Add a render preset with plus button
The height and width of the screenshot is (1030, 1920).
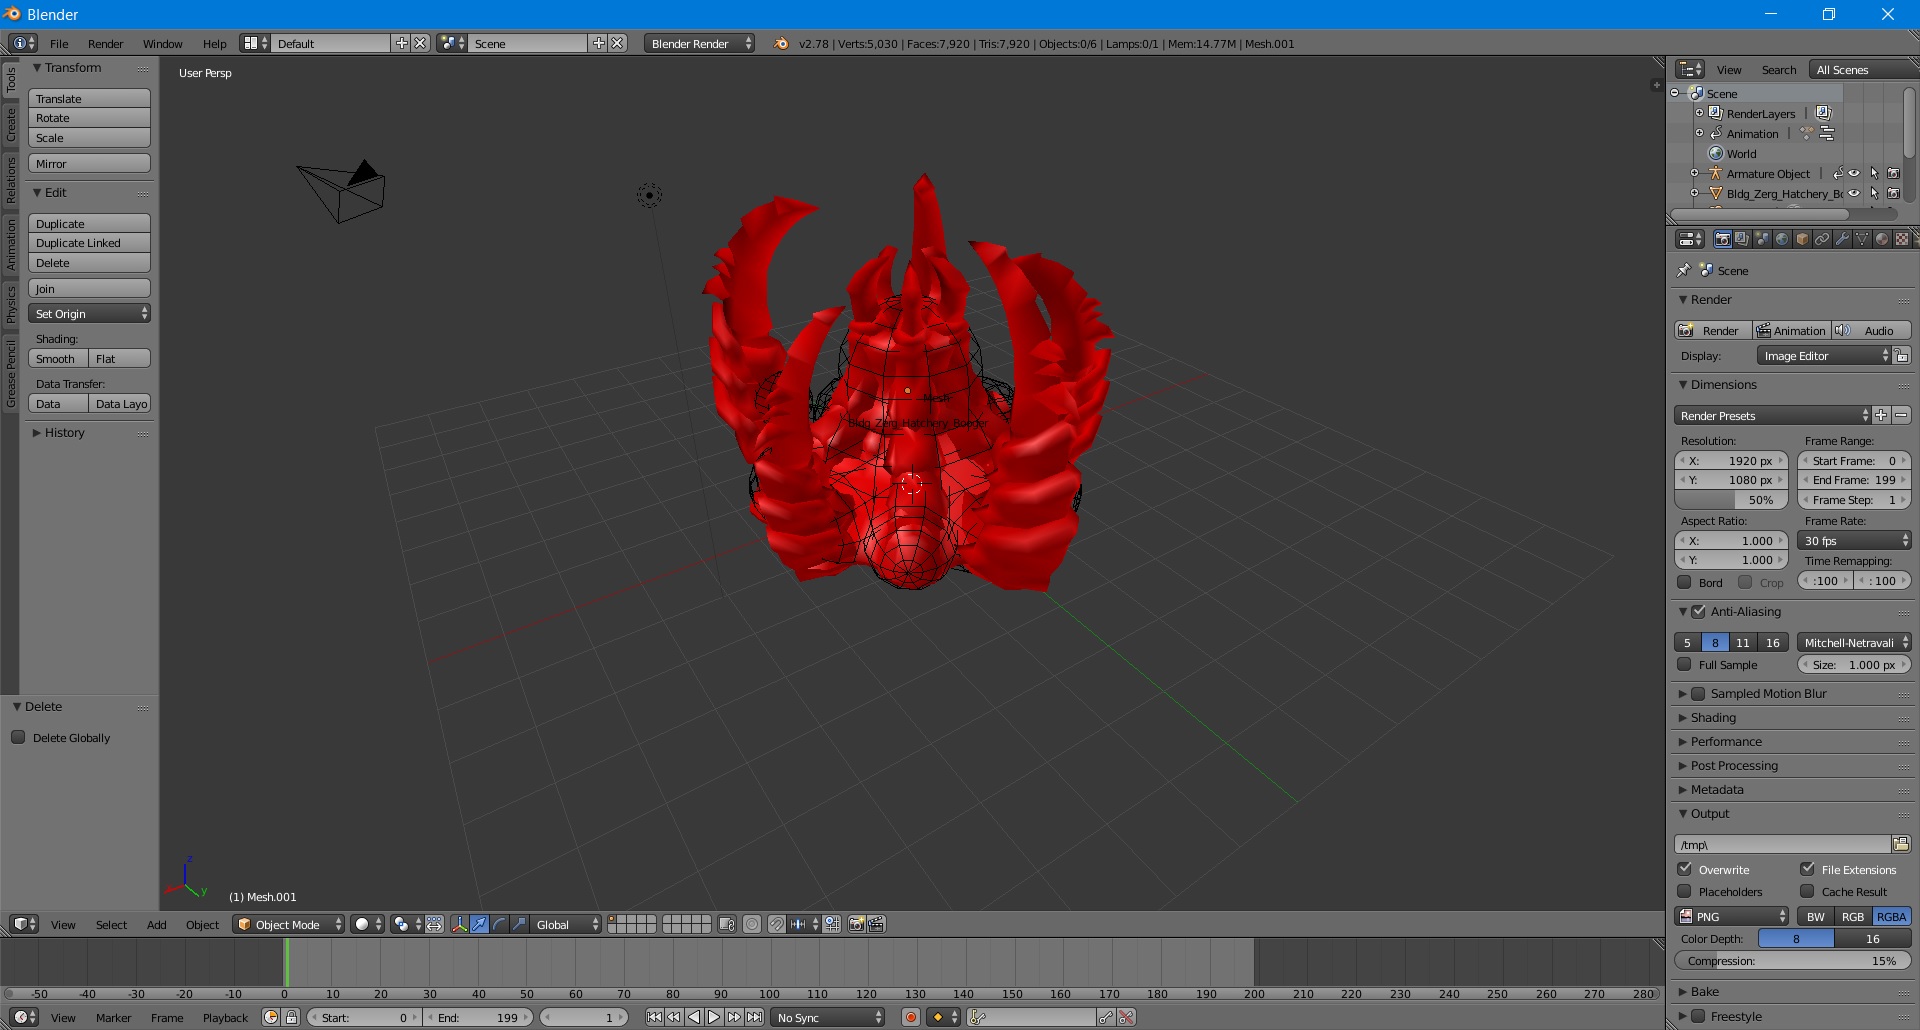(x=1881, y=415)
